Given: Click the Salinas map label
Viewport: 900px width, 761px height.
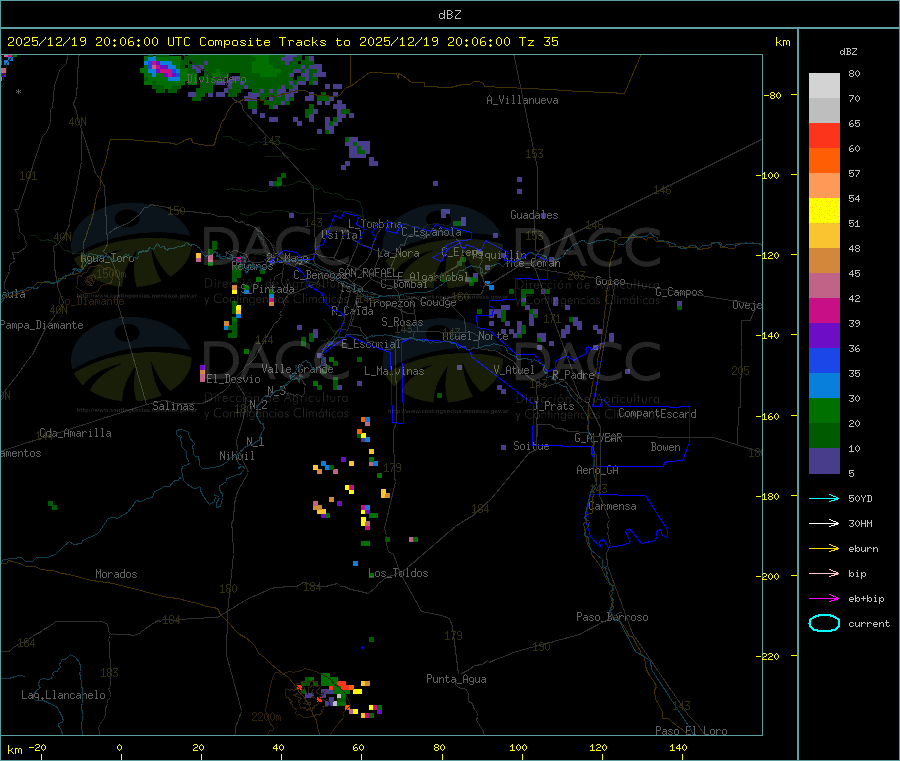Looking at the screenshot, I should (173, 406).
